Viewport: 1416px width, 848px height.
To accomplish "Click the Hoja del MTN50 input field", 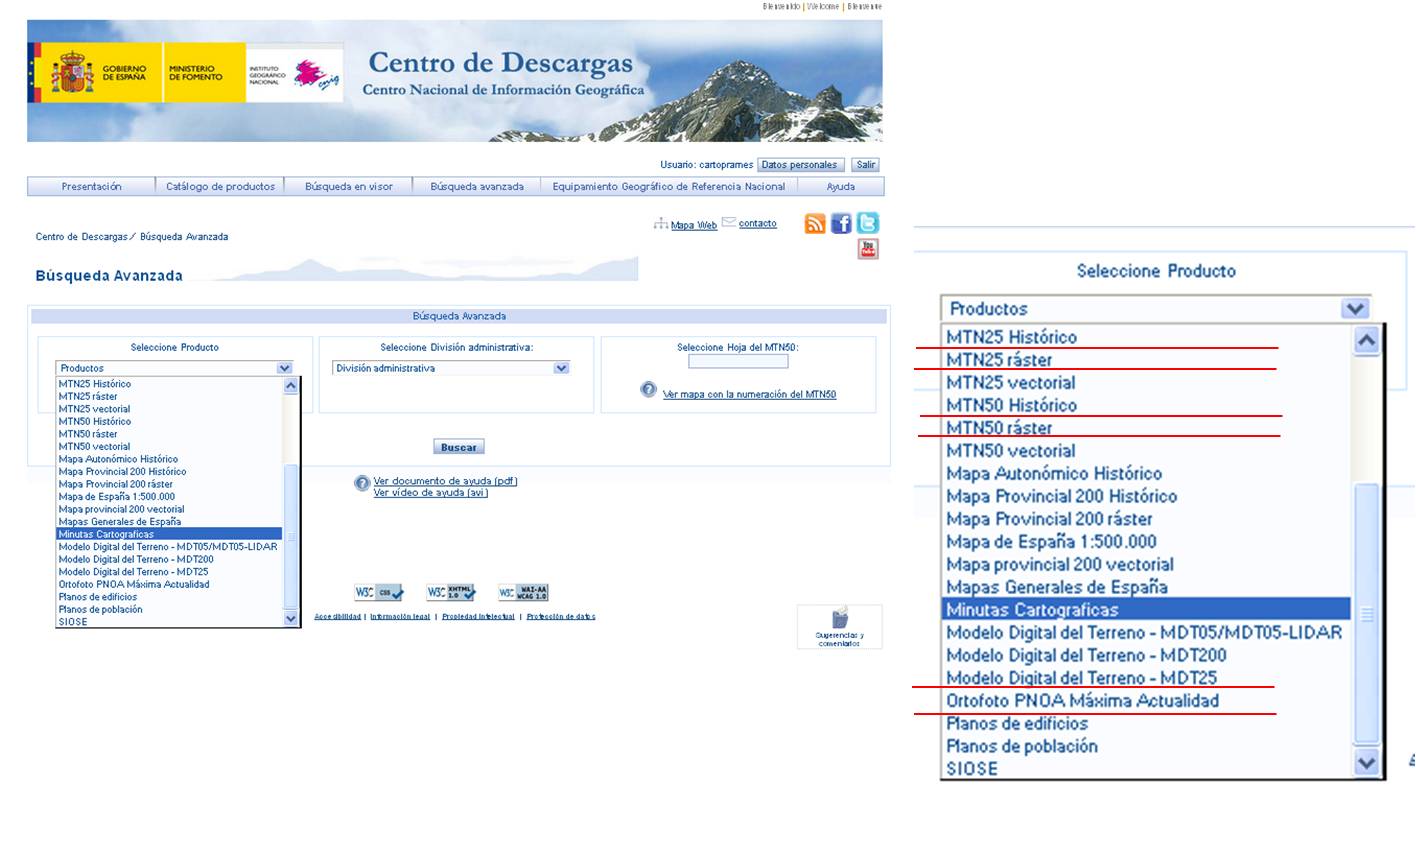I will [739, 361].
